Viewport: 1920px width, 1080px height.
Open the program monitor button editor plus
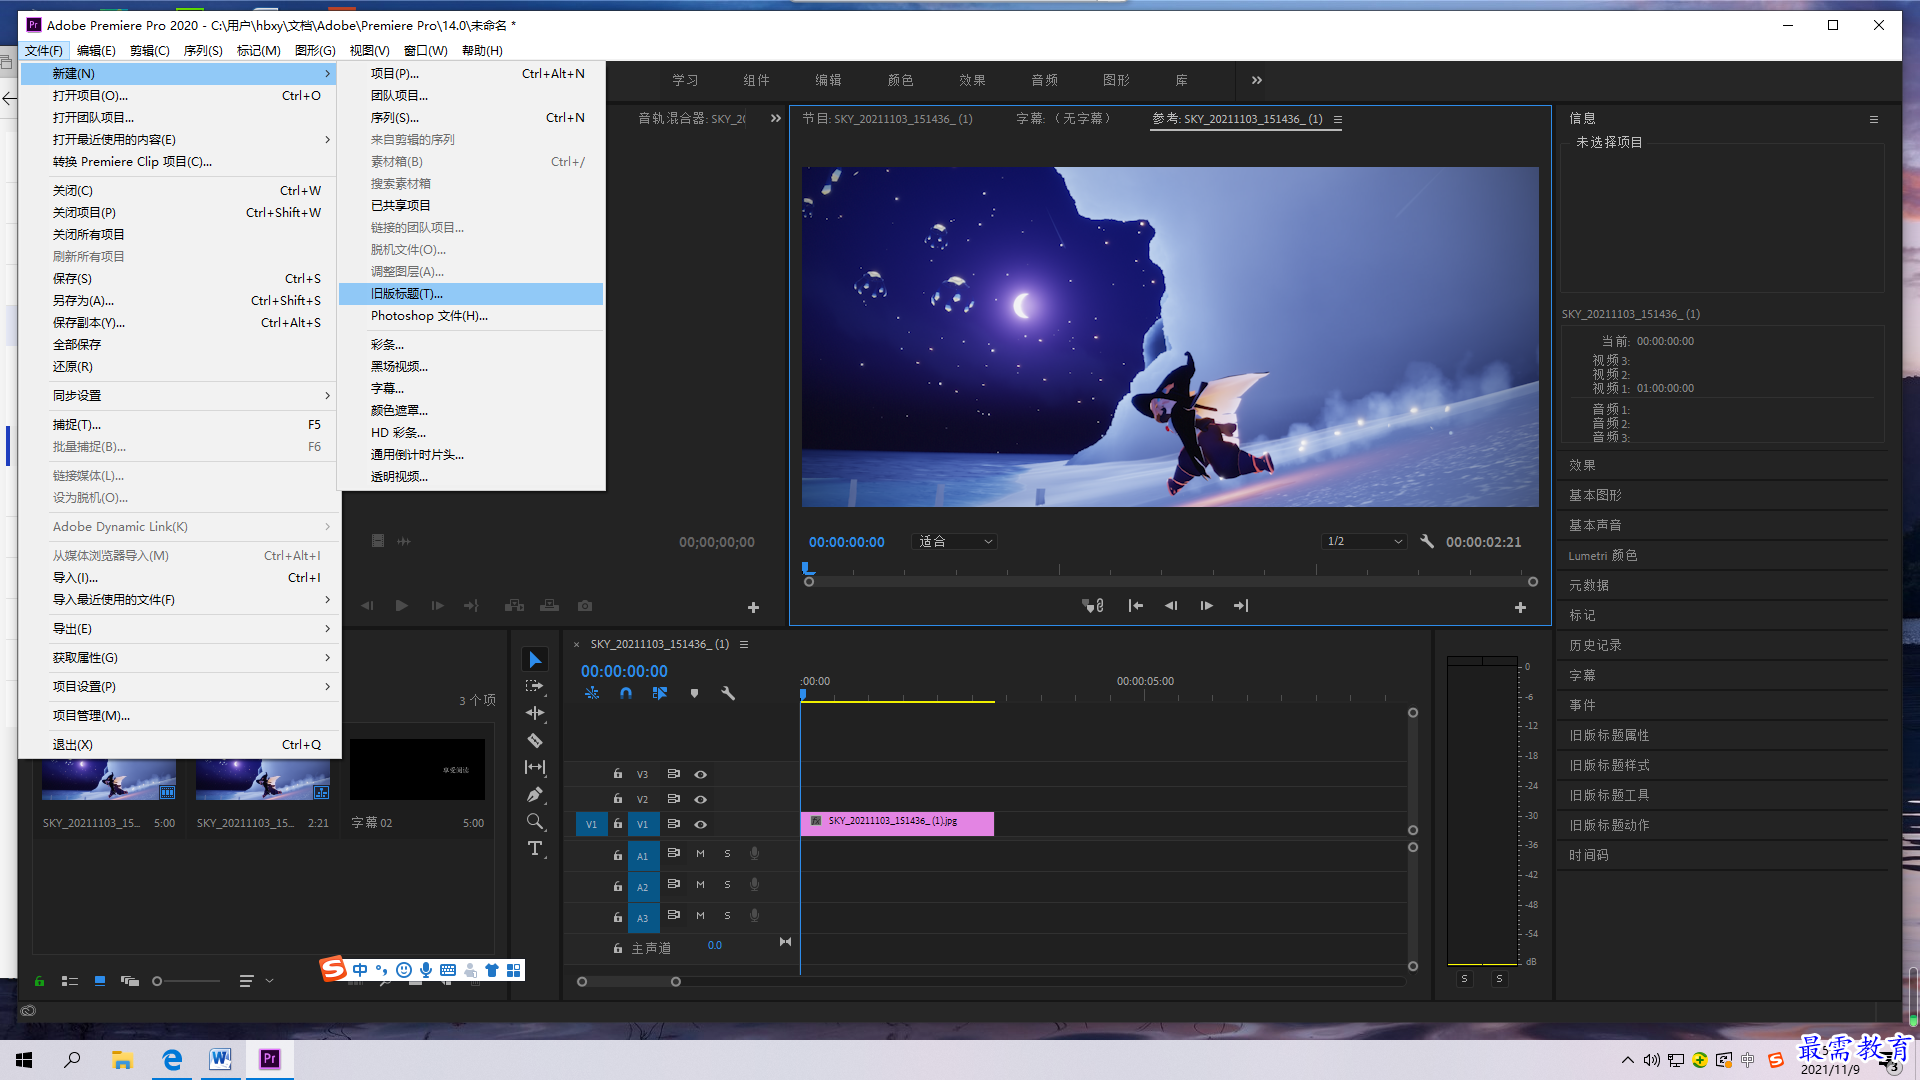coord(1520,607)
